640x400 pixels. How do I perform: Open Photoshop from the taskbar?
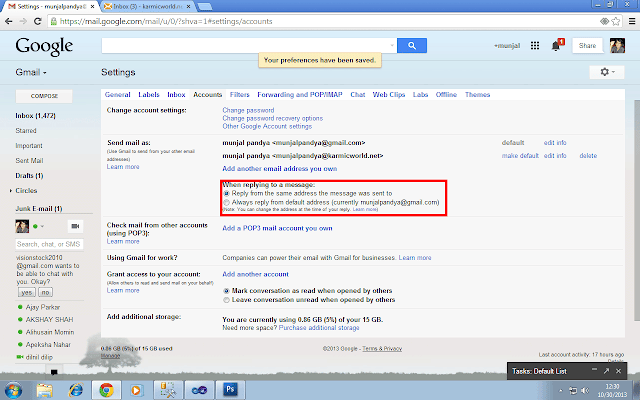pyautogui.click(x=230, y=390)
